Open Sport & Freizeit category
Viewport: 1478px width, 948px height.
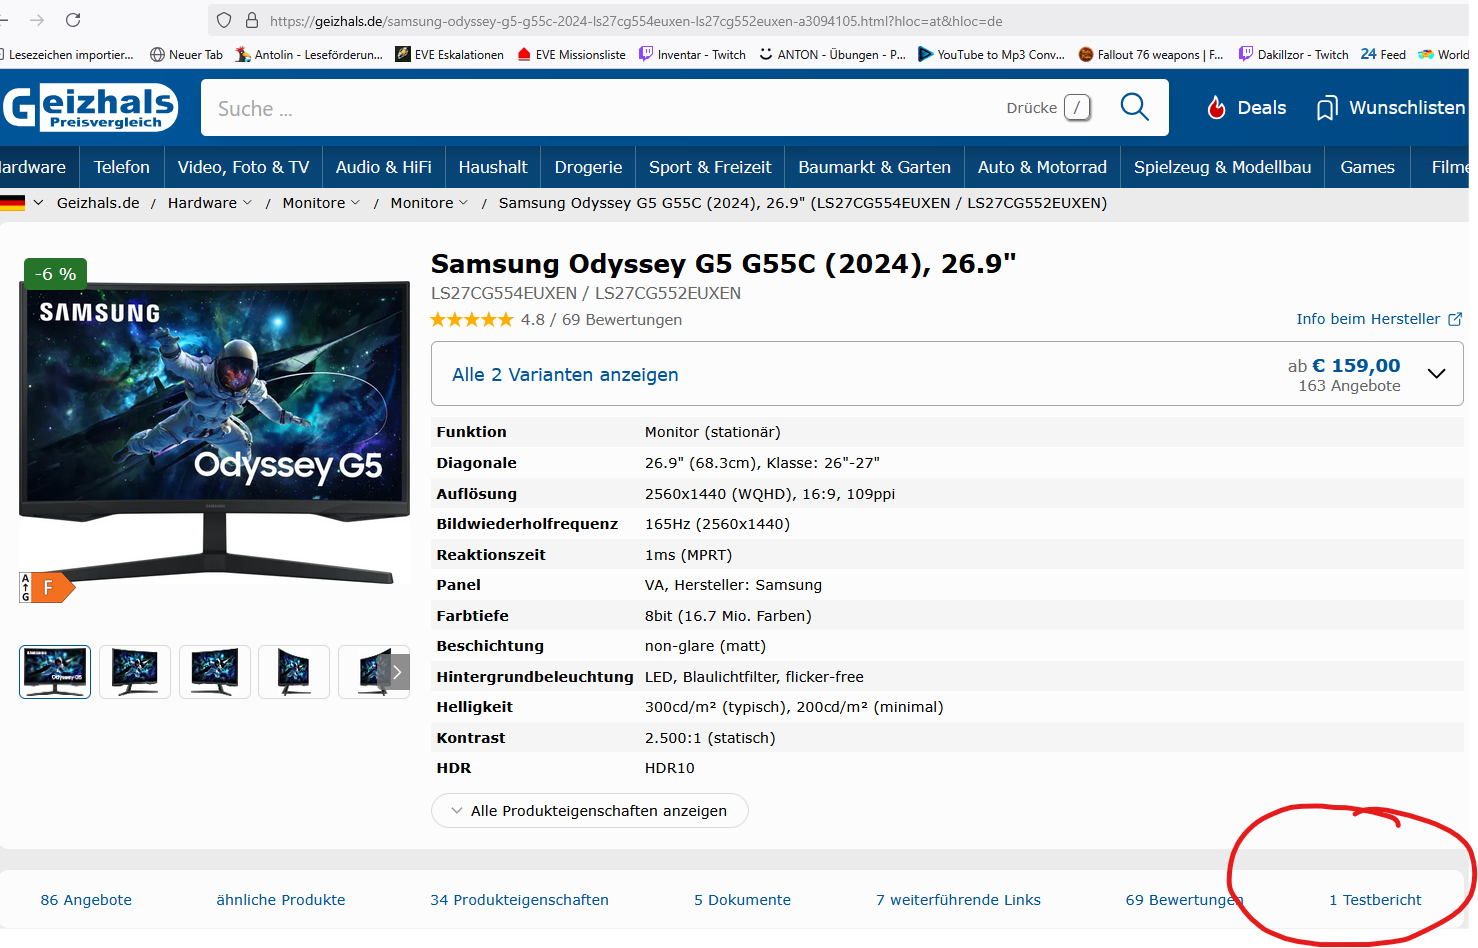pyautogui.click(x=710, y=167)
